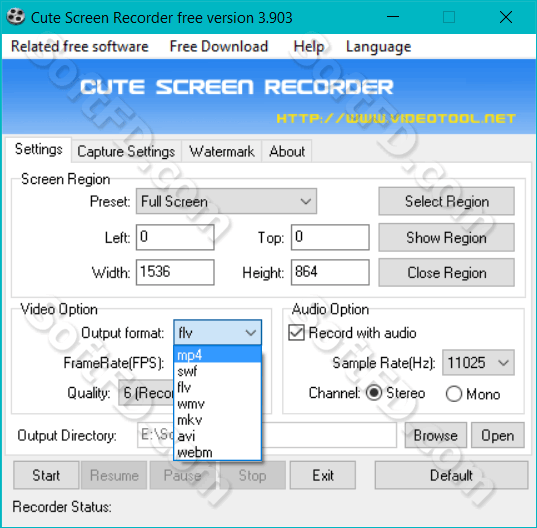Expand the Preset Full Screen dropdown
The width and height of the screenshot is (537, 528).
226,201
